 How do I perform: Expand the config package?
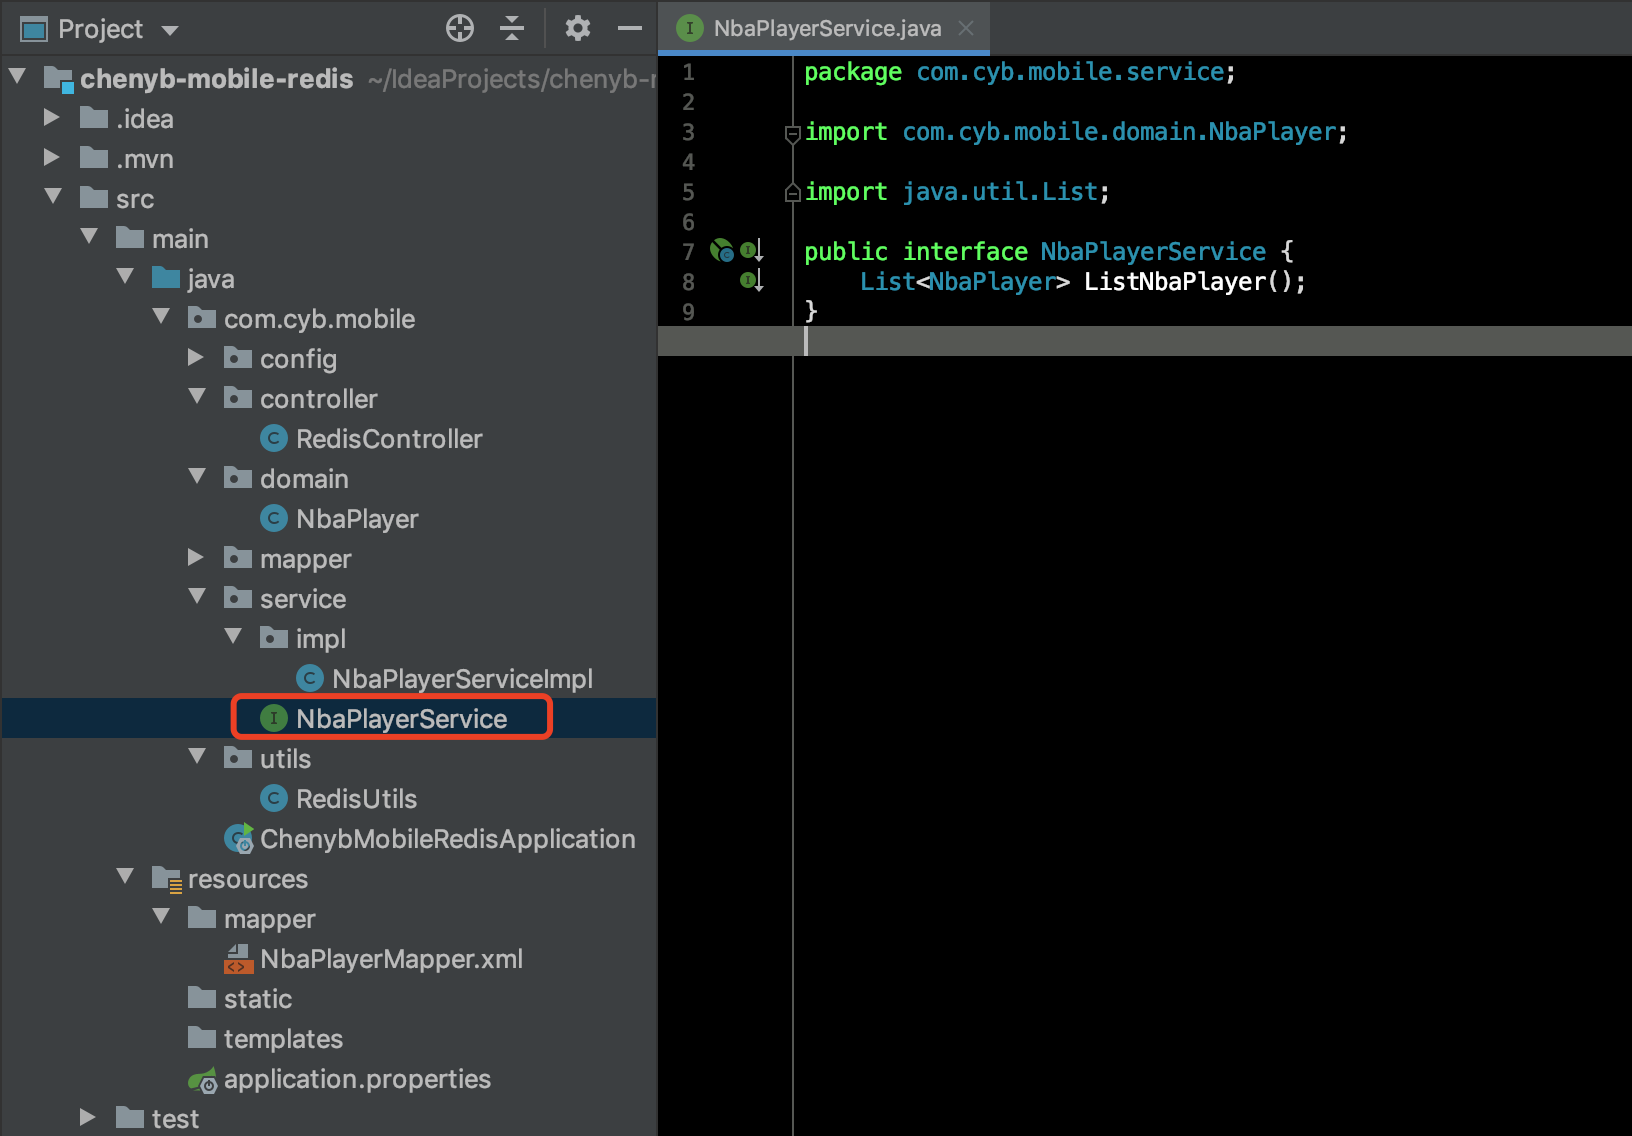click(196, 357)
